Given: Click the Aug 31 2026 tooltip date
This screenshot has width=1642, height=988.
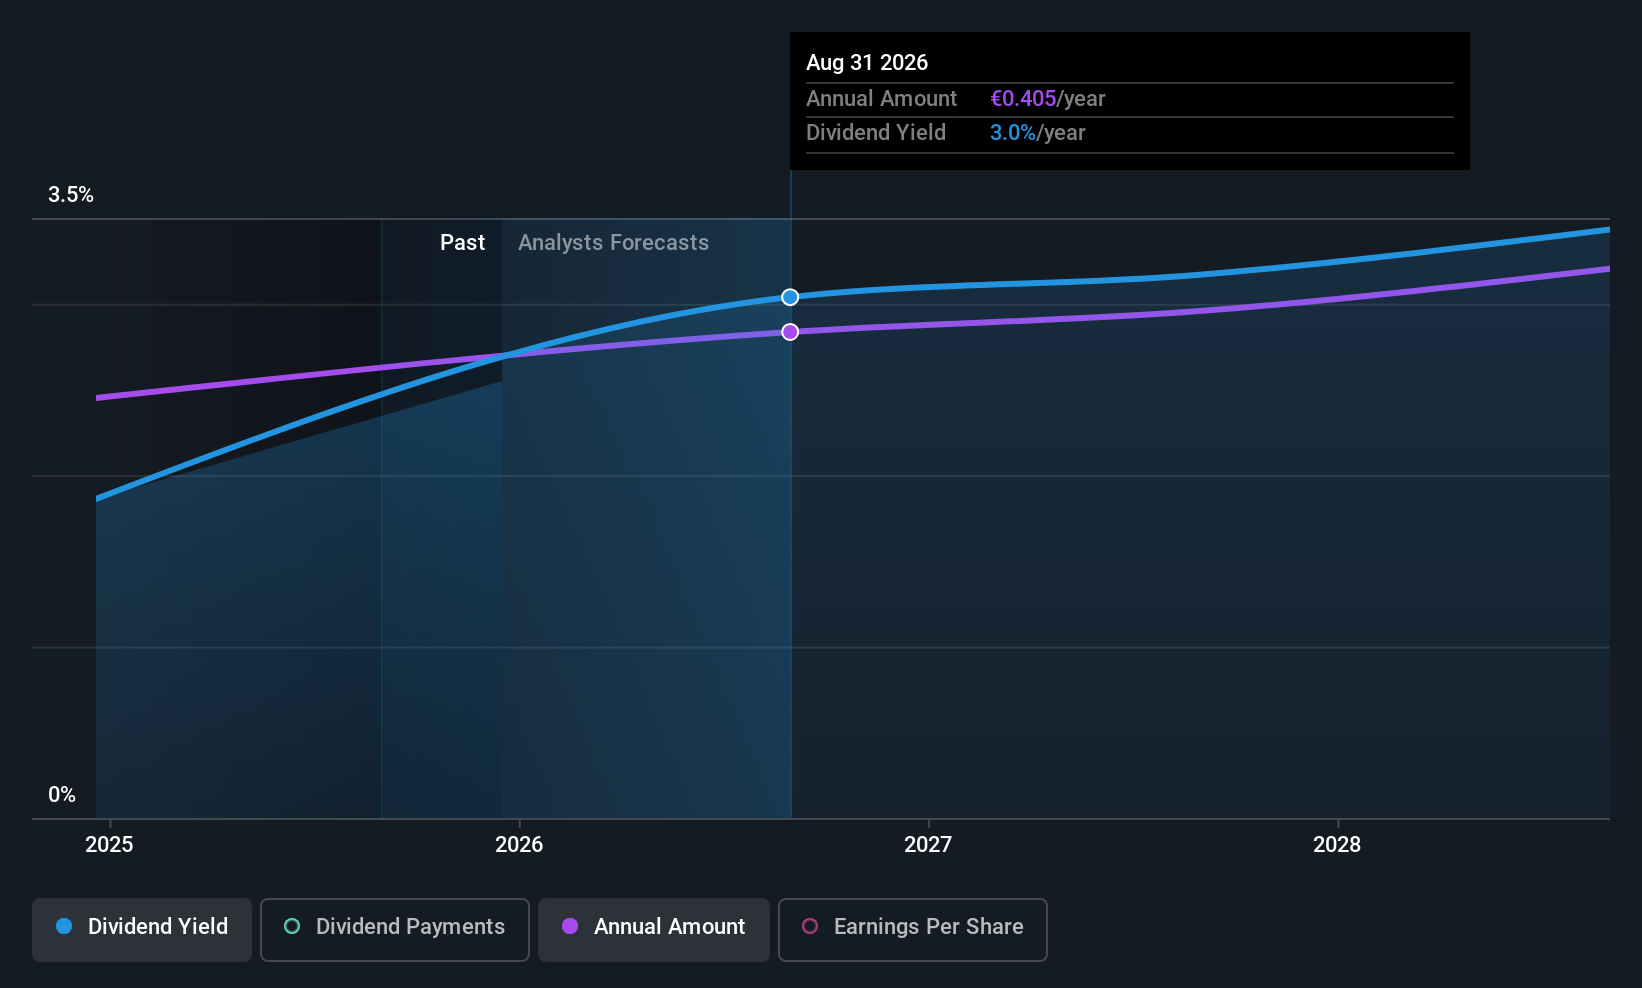Looking at the screenshot, I should pos(867,63).
